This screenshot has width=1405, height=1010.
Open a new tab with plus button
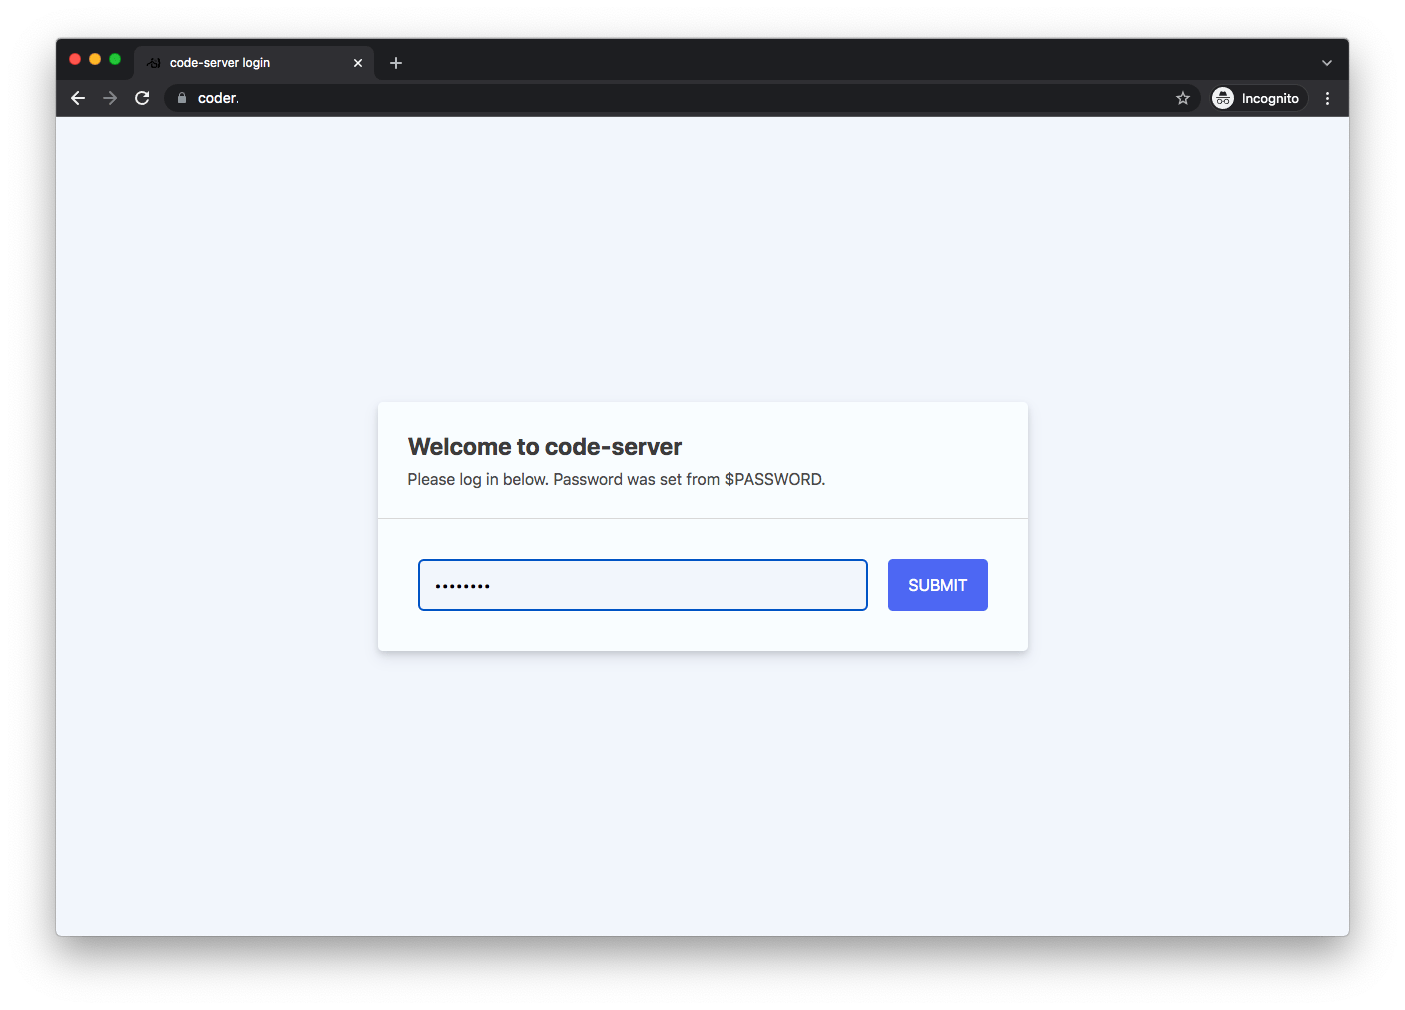(x=396, y=63)
